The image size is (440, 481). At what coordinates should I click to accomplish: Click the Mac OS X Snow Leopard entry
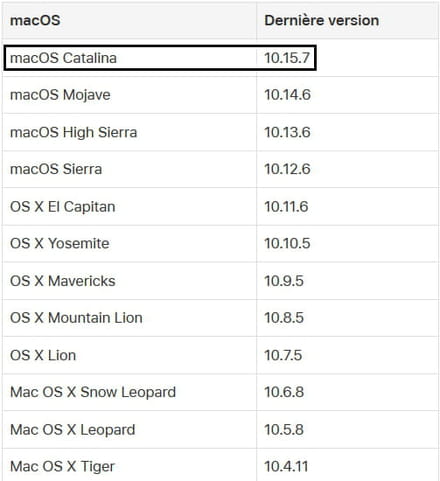(93, 393)
